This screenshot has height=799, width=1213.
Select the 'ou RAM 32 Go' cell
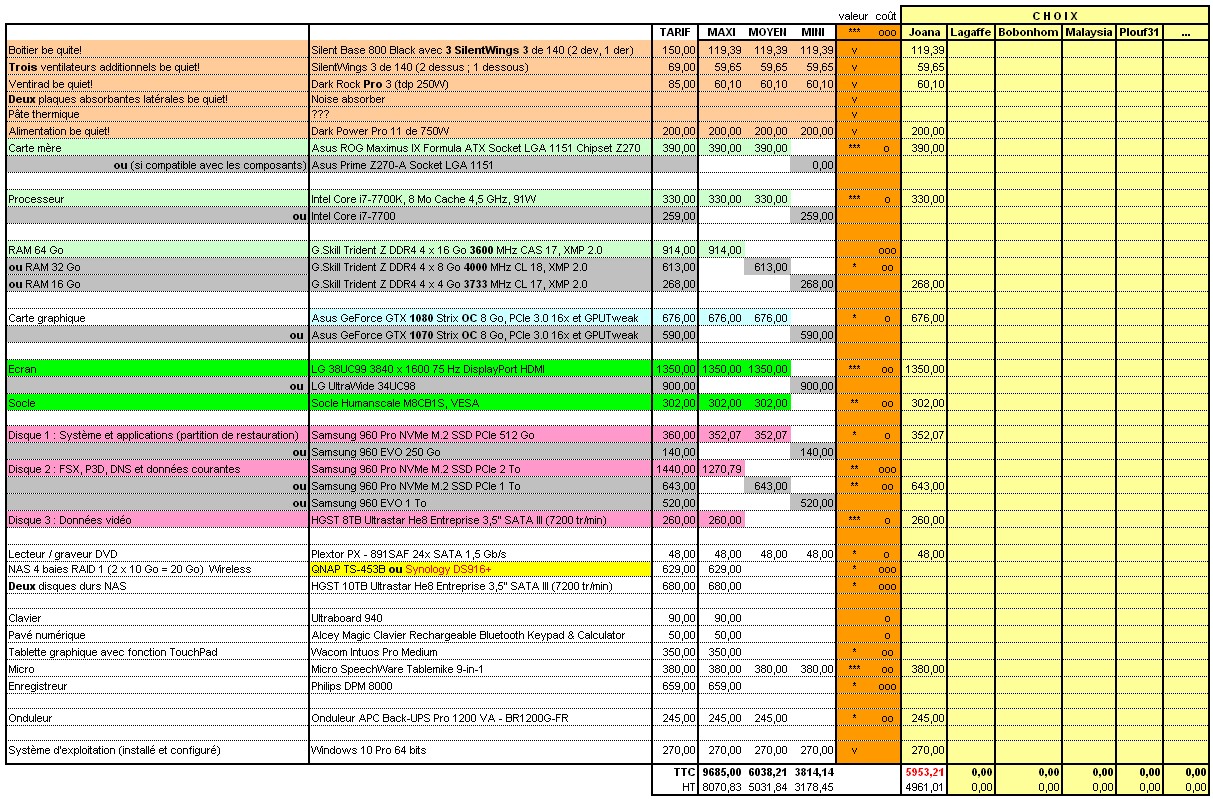click(157, 267)
